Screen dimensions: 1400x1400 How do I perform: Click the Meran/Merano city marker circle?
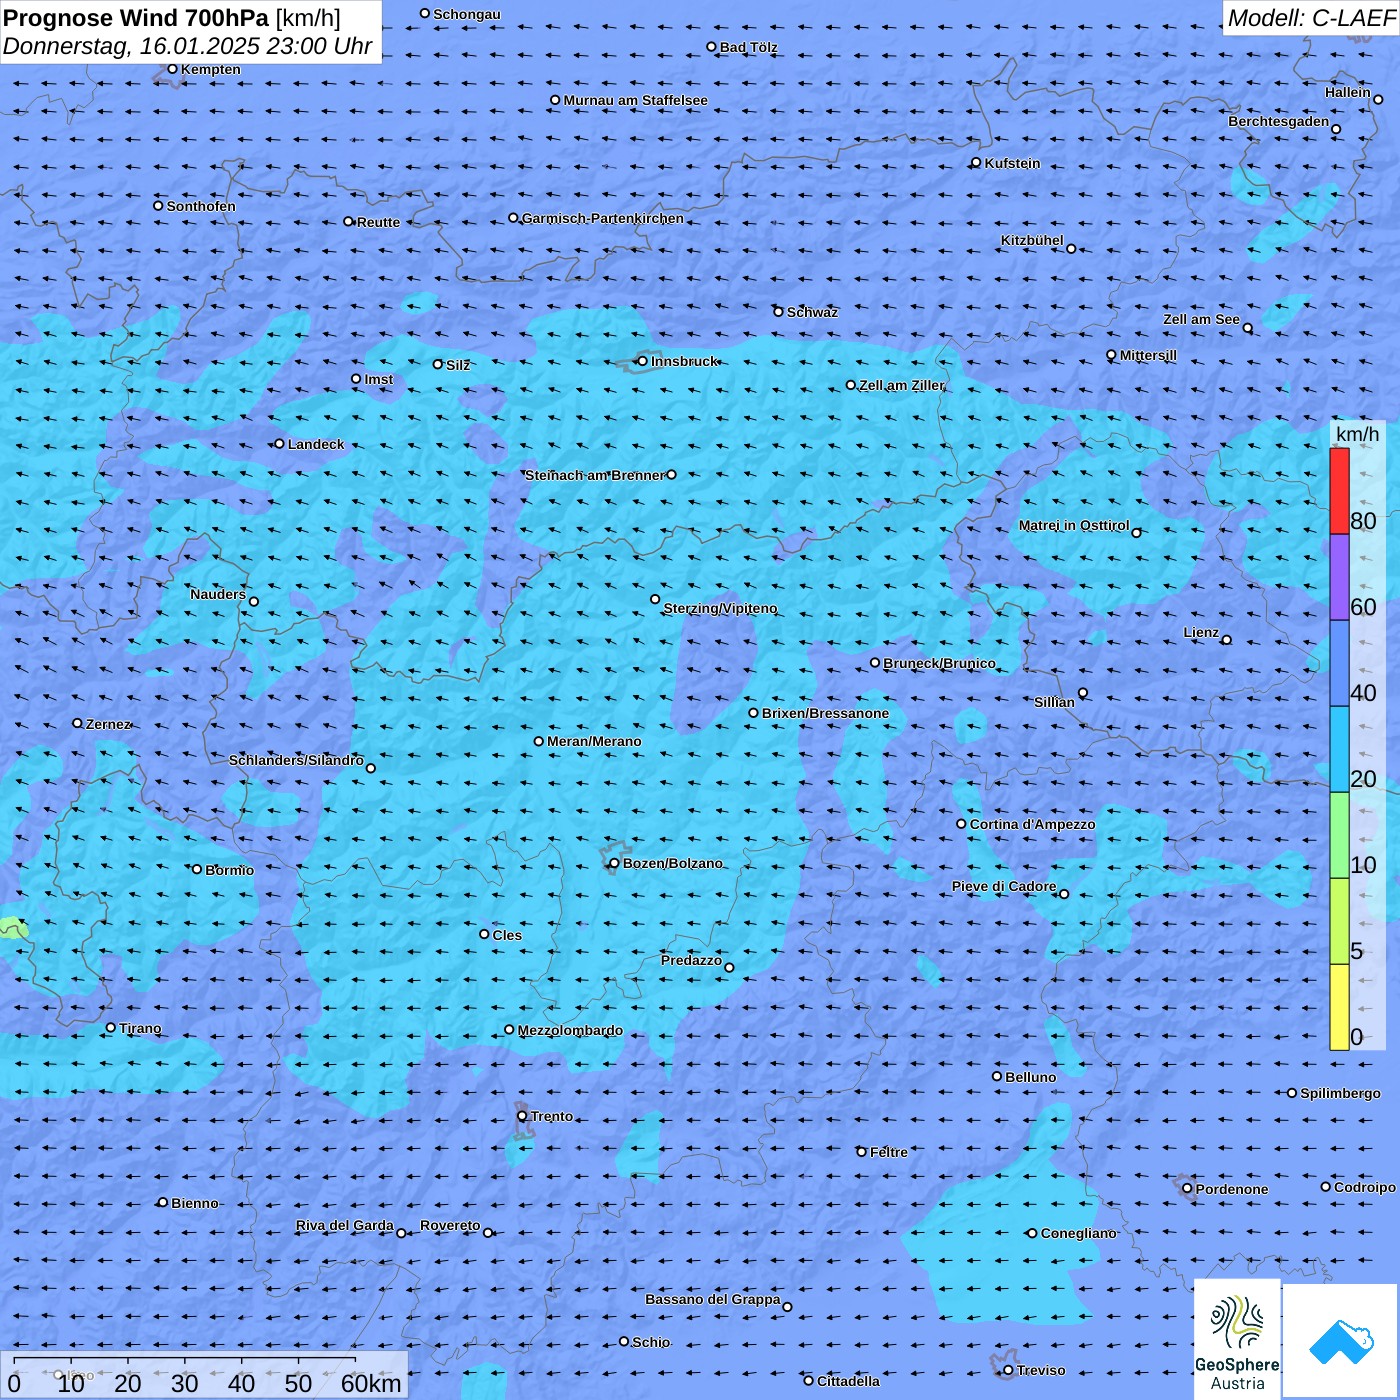539,741
